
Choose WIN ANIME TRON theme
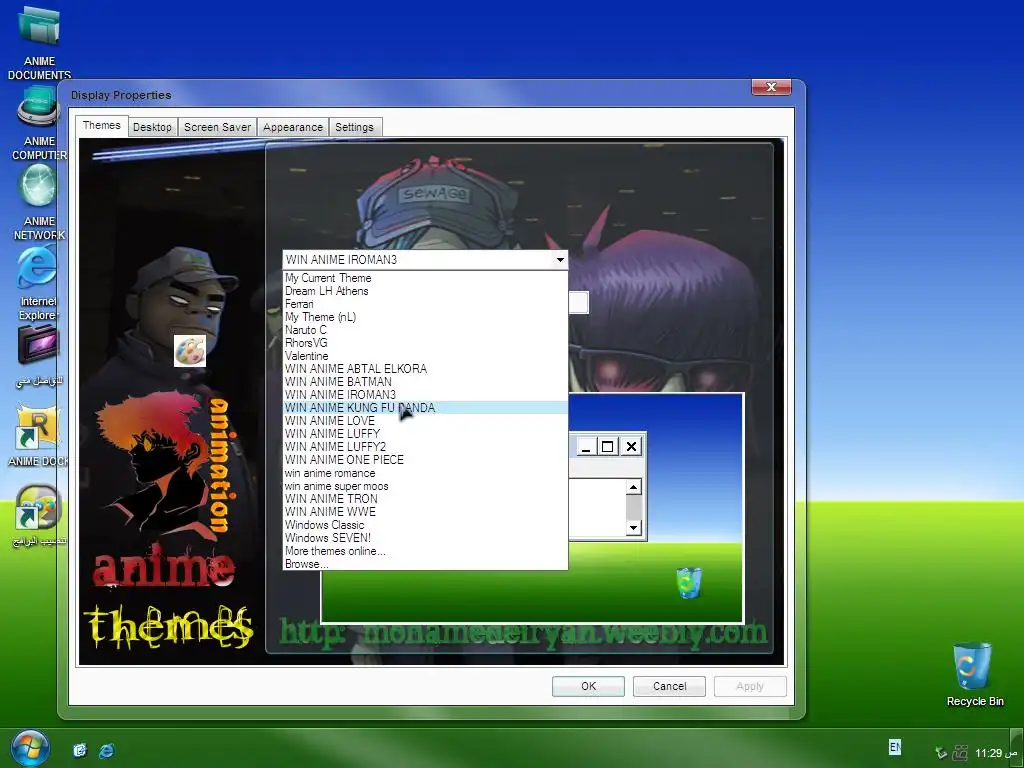(425, 499)
